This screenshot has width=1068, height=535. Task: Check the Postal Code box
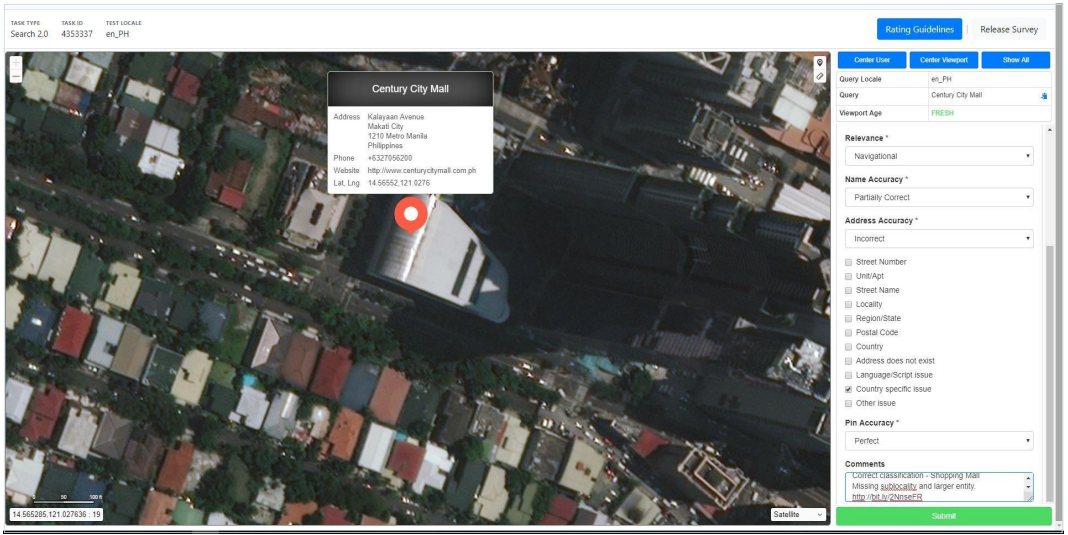tap(849, 333)
